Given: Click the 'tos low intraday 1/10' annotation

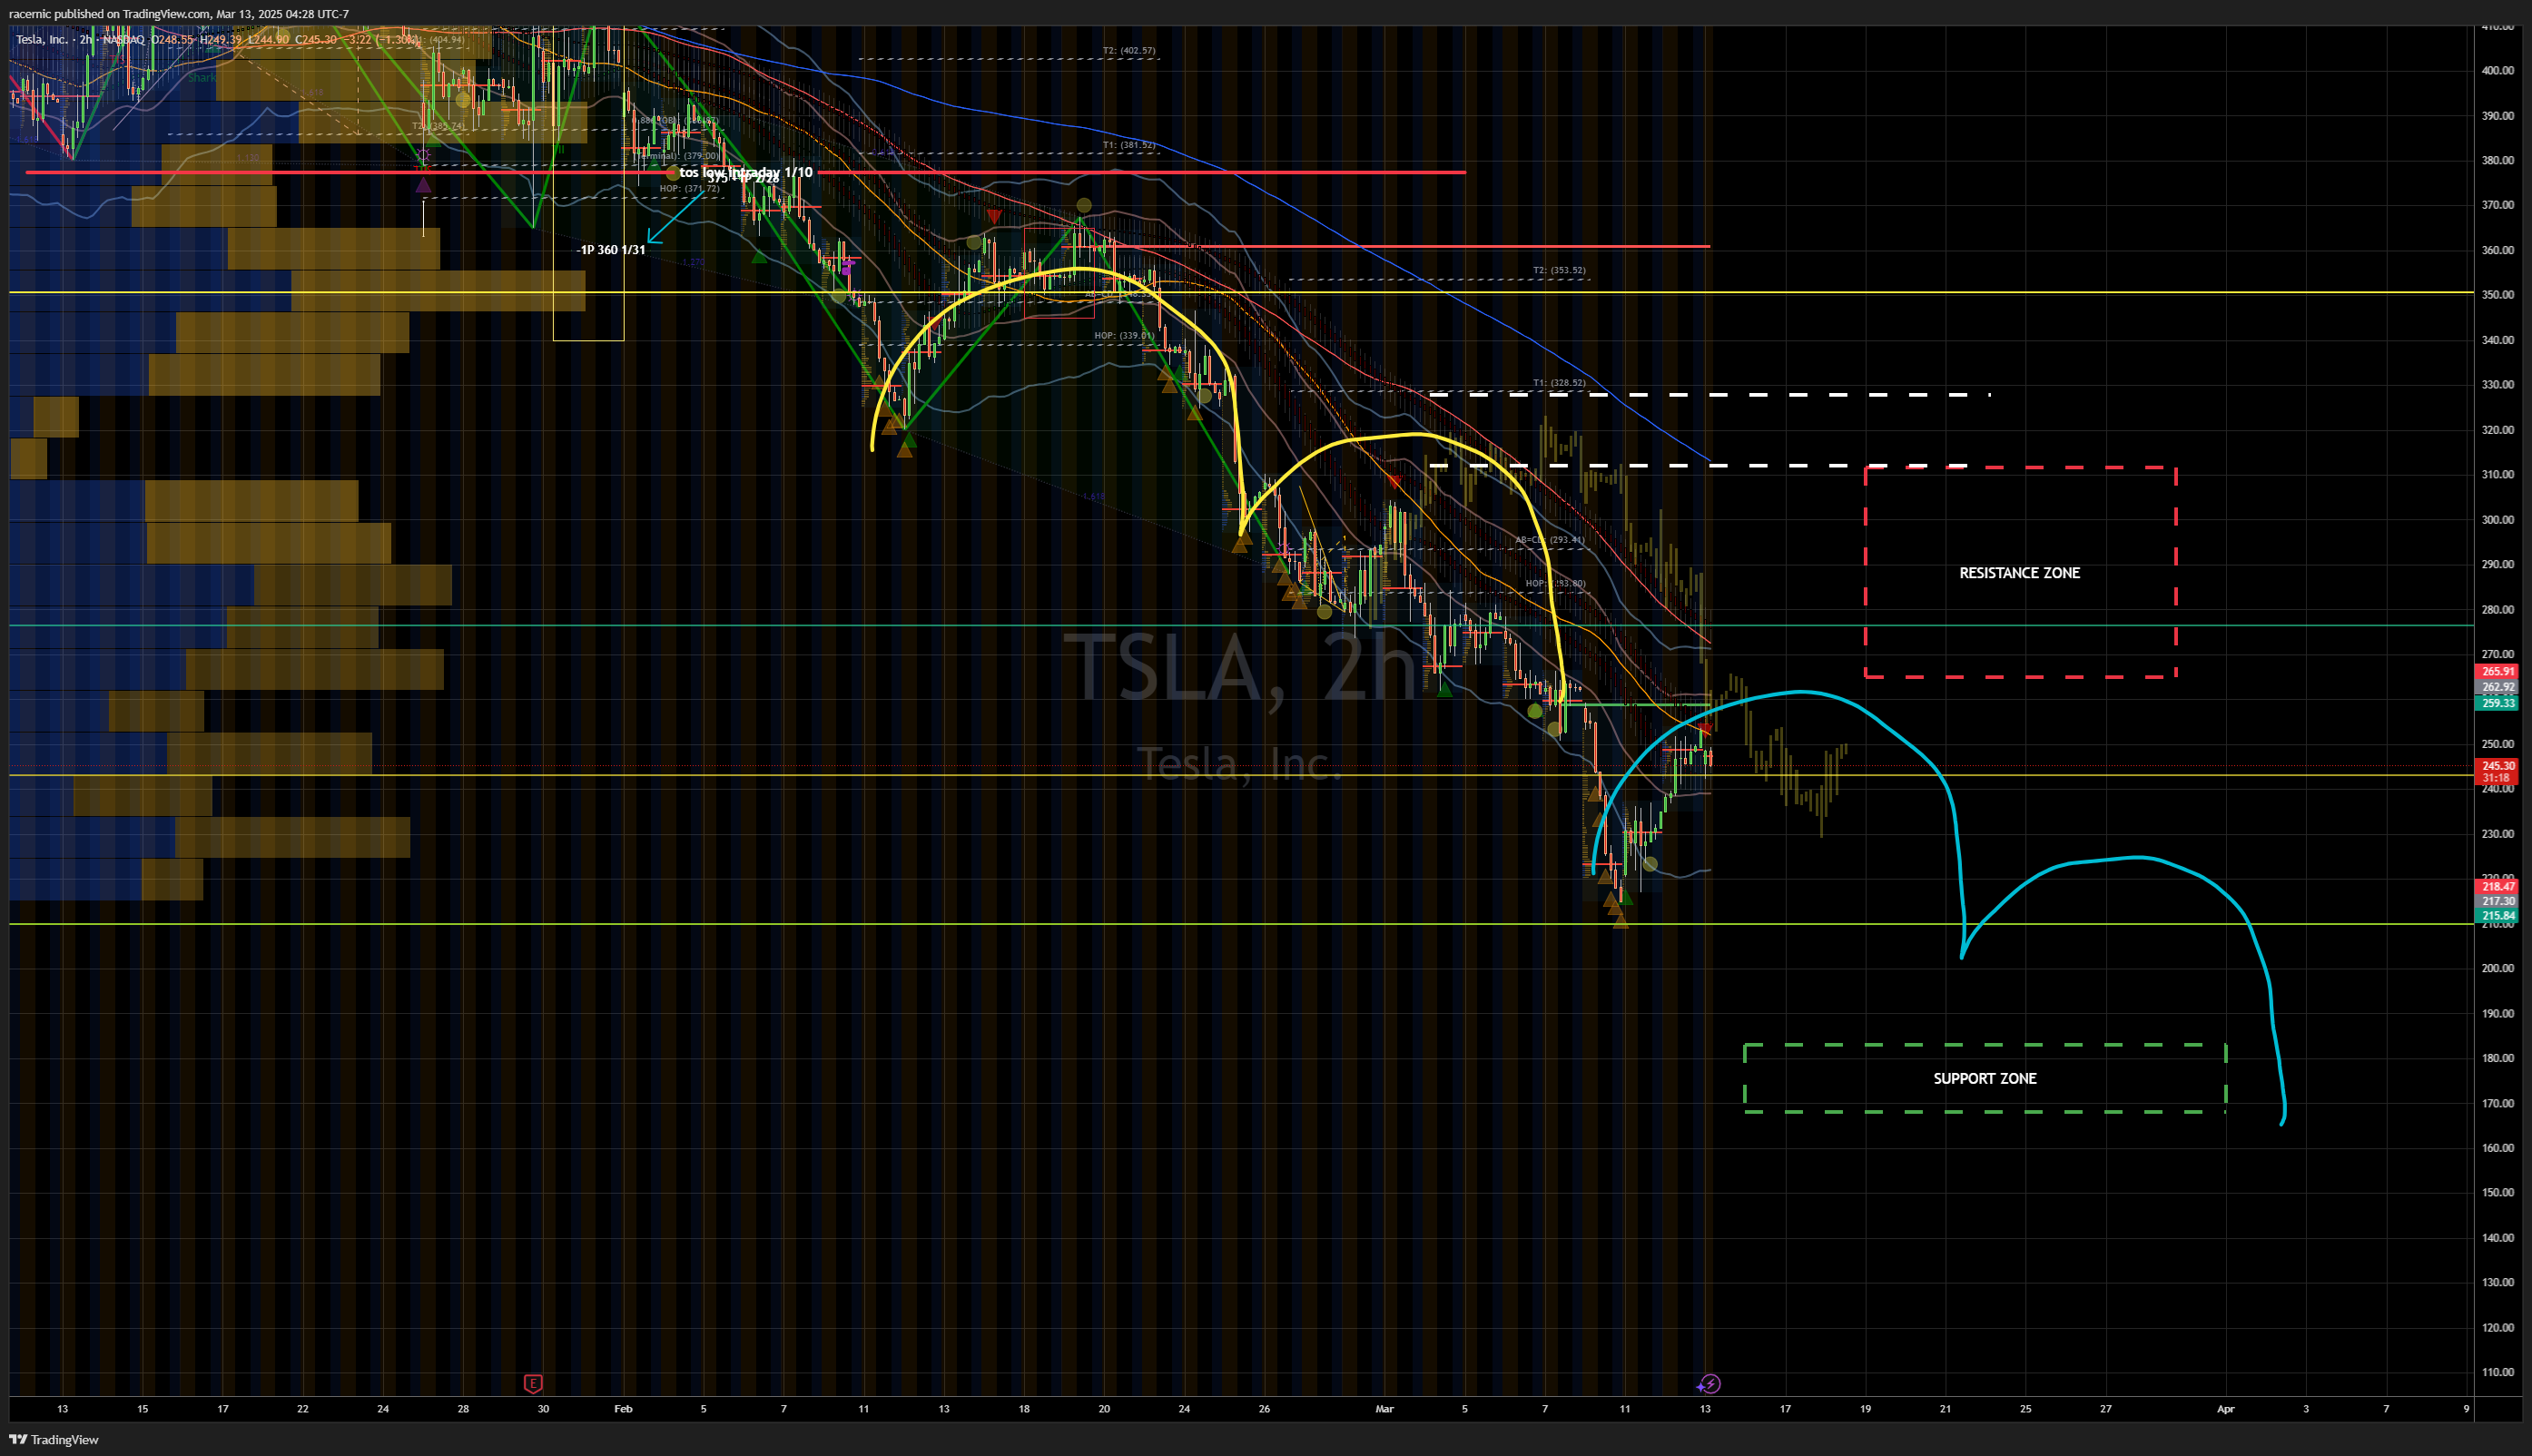Looking at the screenshot, I should [x=746, y=172].
